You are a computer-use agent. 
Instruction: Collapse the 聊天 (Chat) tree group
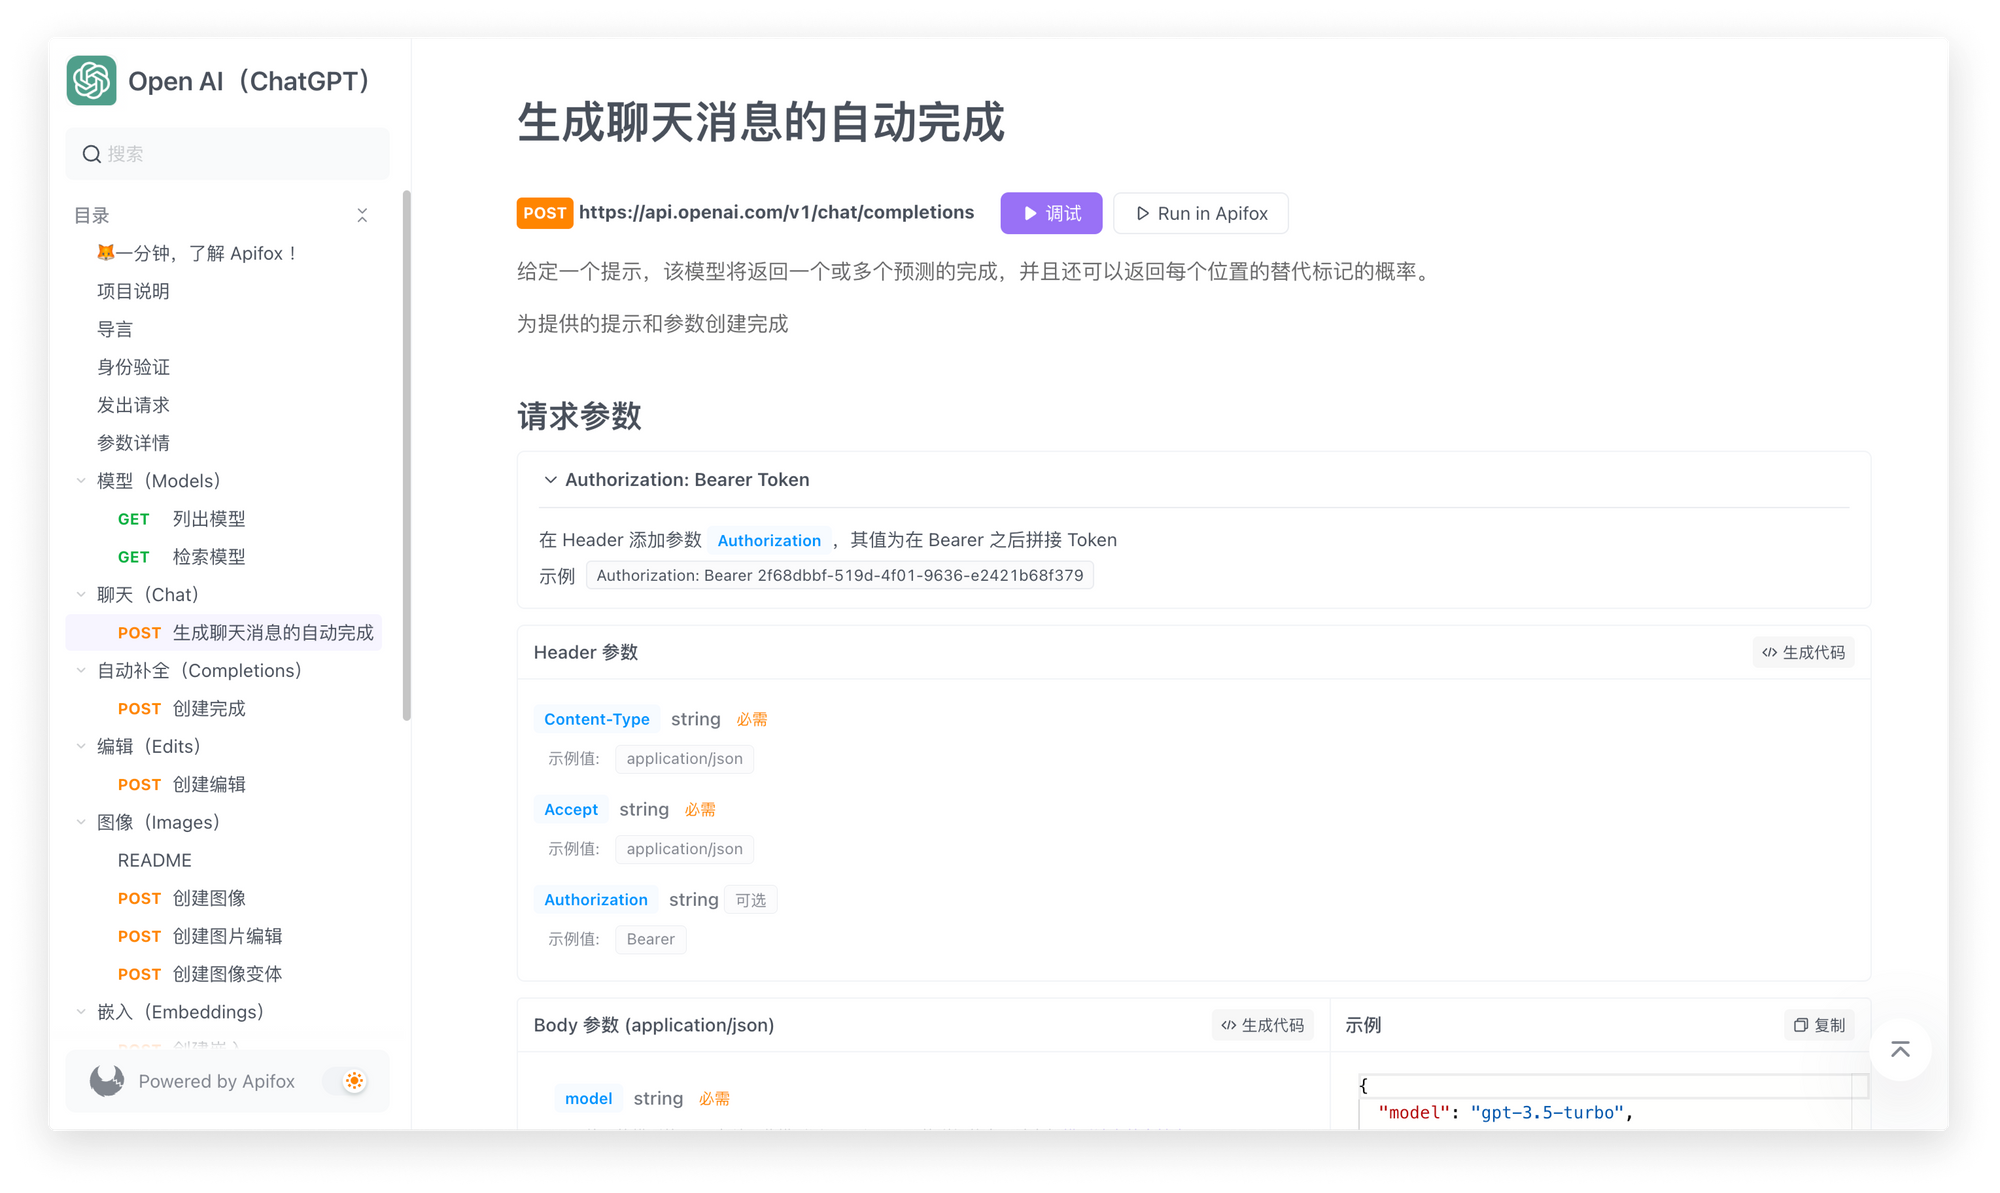(x=81, y=595)
